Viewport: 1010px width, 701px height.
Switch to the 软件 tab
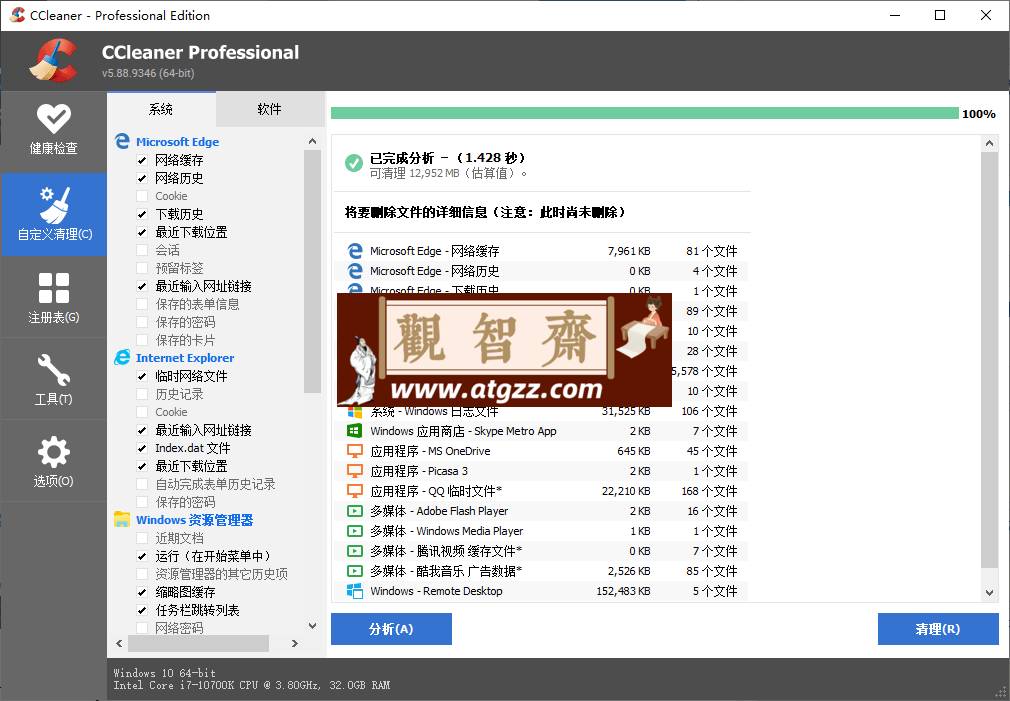(x=269, y=110)
